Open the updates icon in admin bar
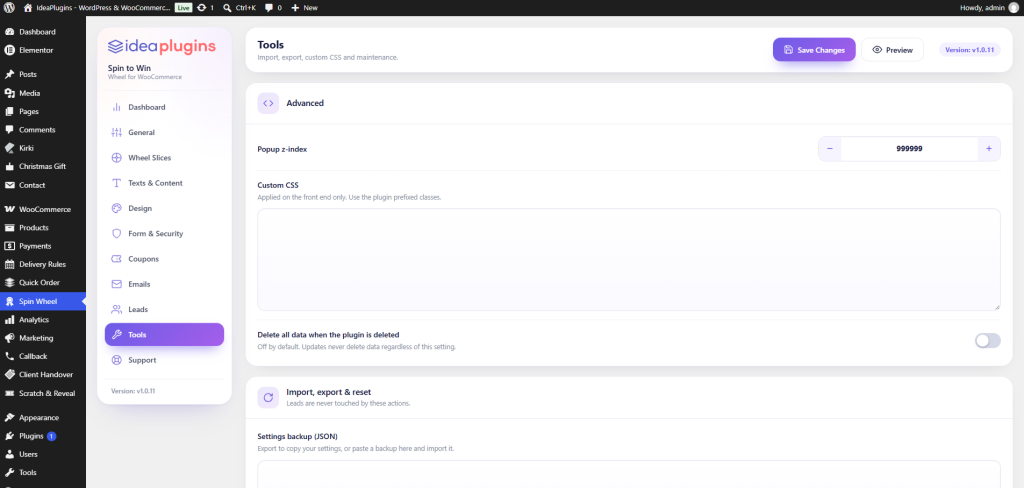This screenshot has width=1024, height=488. 206,8
